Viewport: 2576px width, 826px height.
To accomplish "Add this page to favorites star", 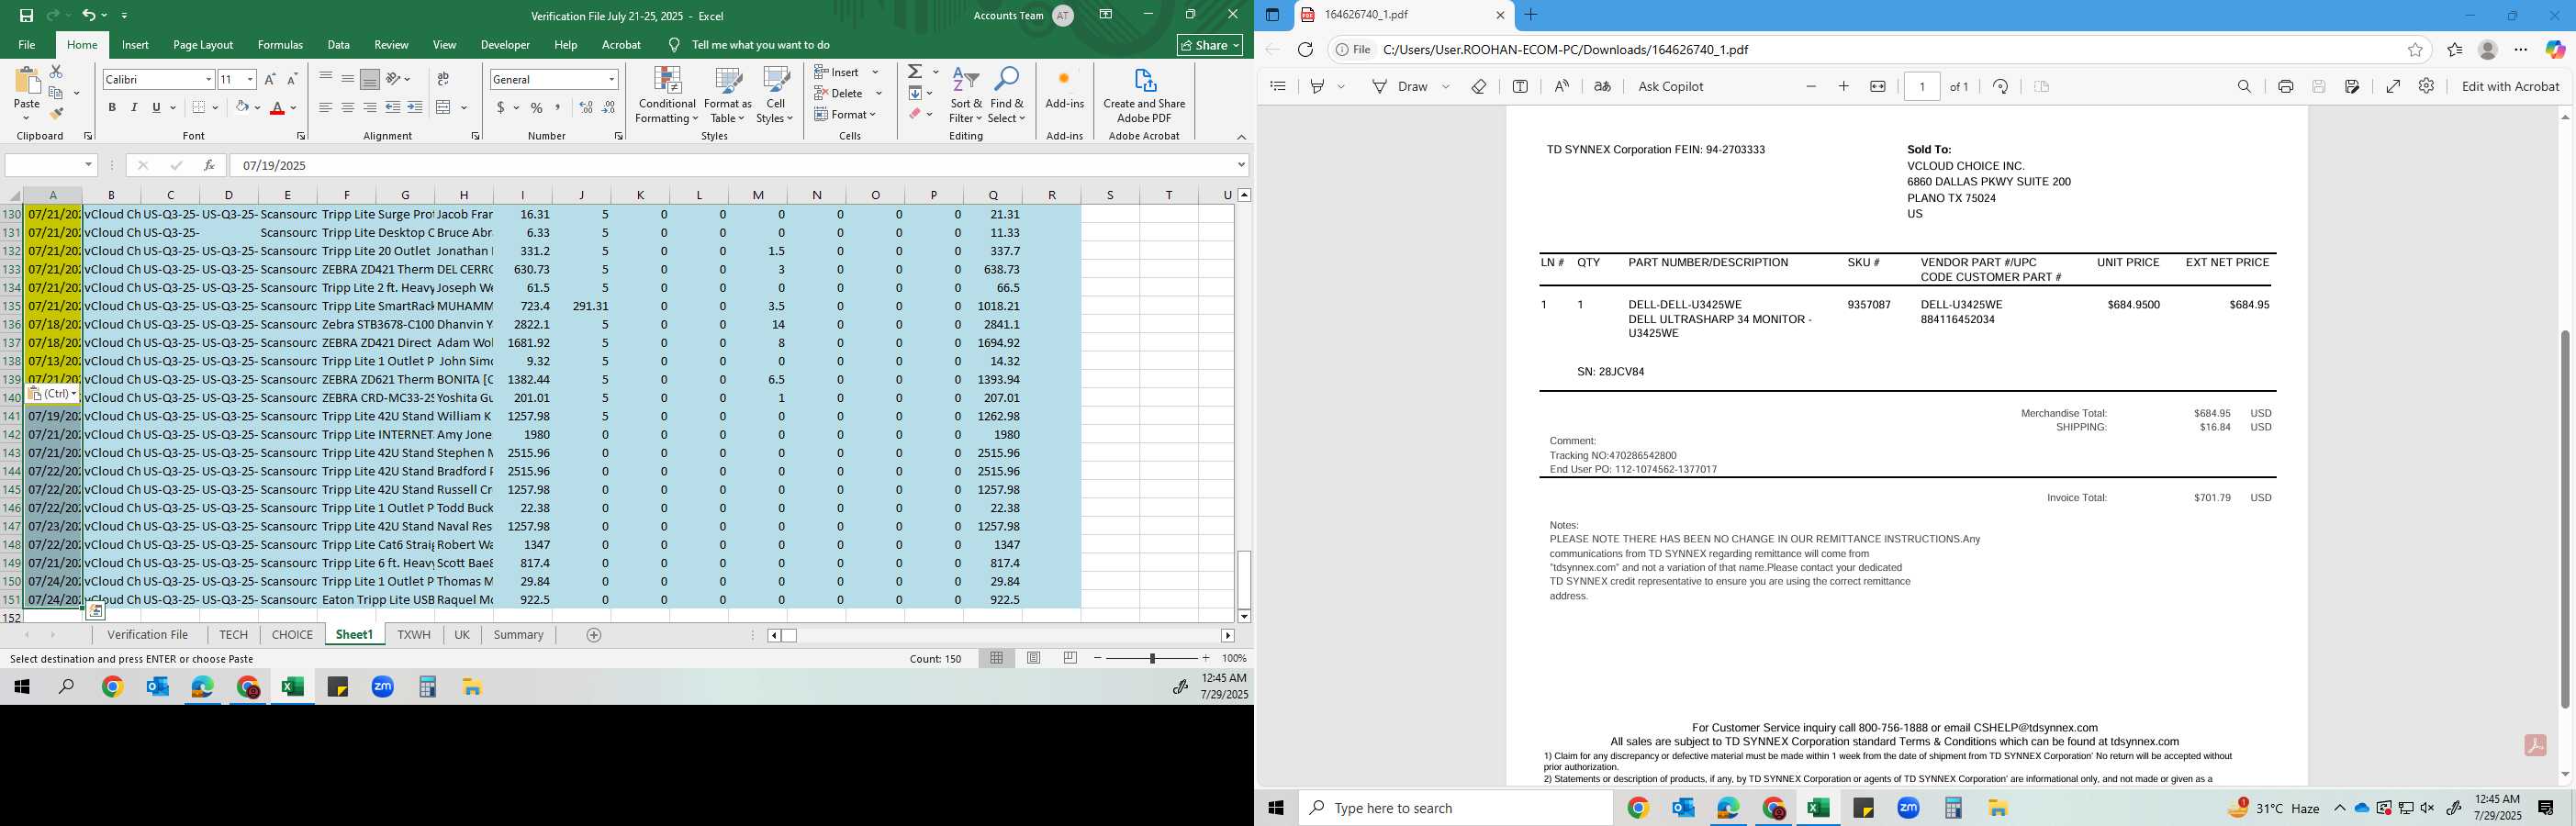I will (x=2415, y=50).
